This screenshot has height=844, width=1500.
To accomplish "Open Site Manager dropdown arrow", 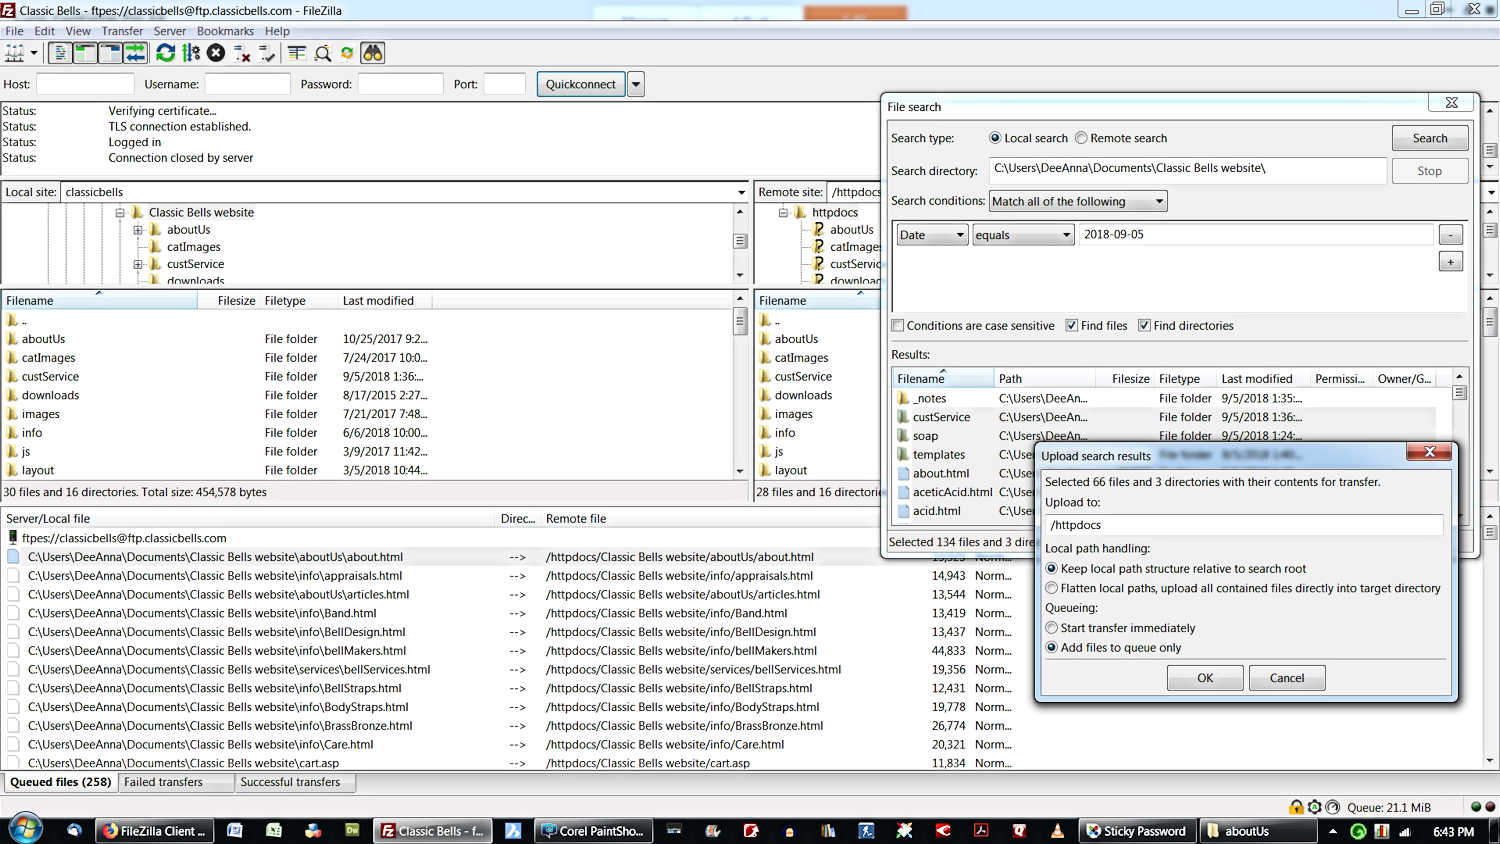I will point(34,53).
